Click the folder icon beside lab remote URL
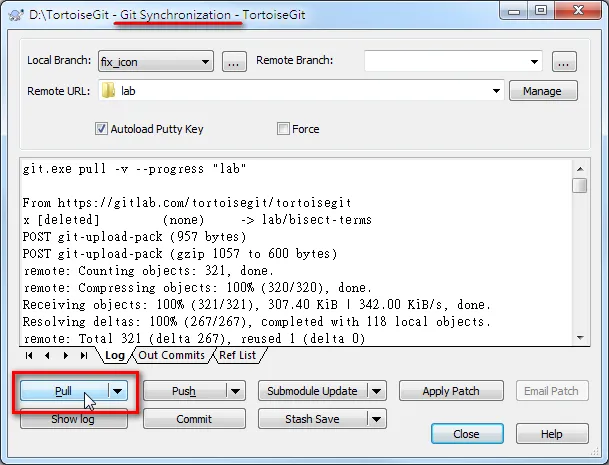609x465 pixels. click(108, 91)
